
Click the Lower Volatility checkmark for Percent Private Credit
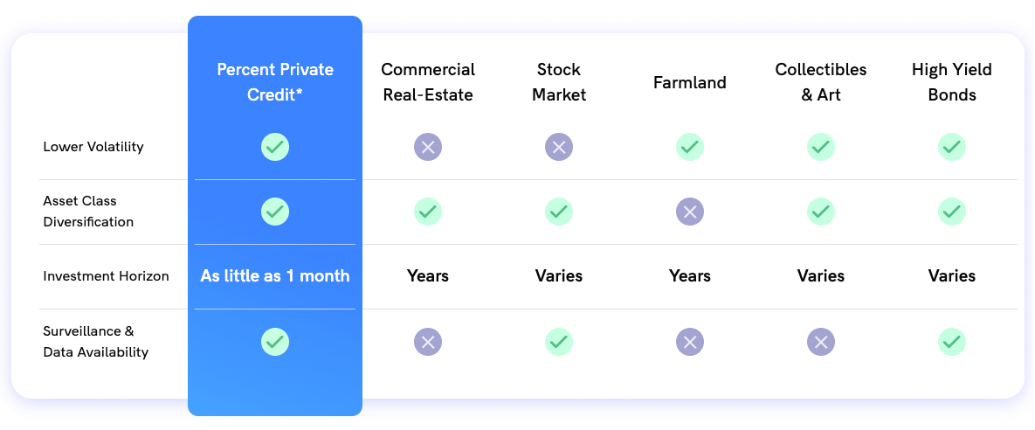click(275, 147)
